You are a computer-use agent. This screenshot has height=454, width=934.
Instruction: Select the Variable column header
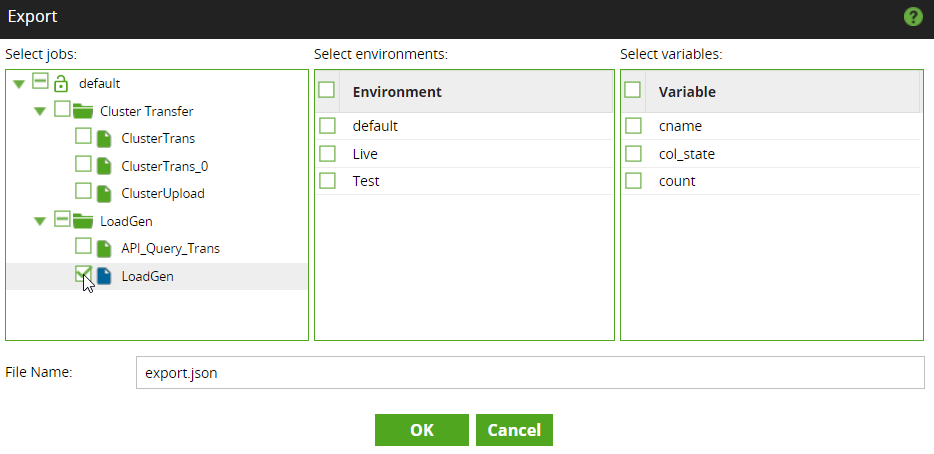[687, 92]
